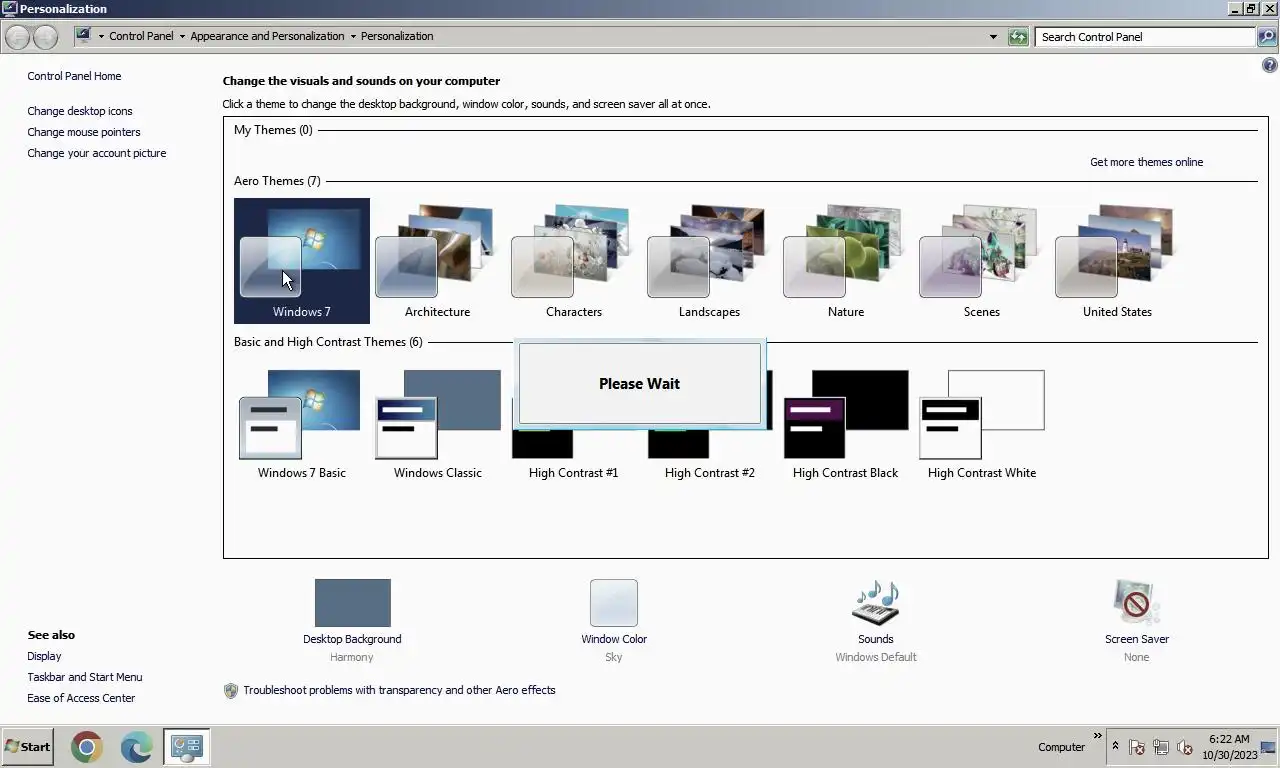Click the address bar monitor icon

(84, 36)
